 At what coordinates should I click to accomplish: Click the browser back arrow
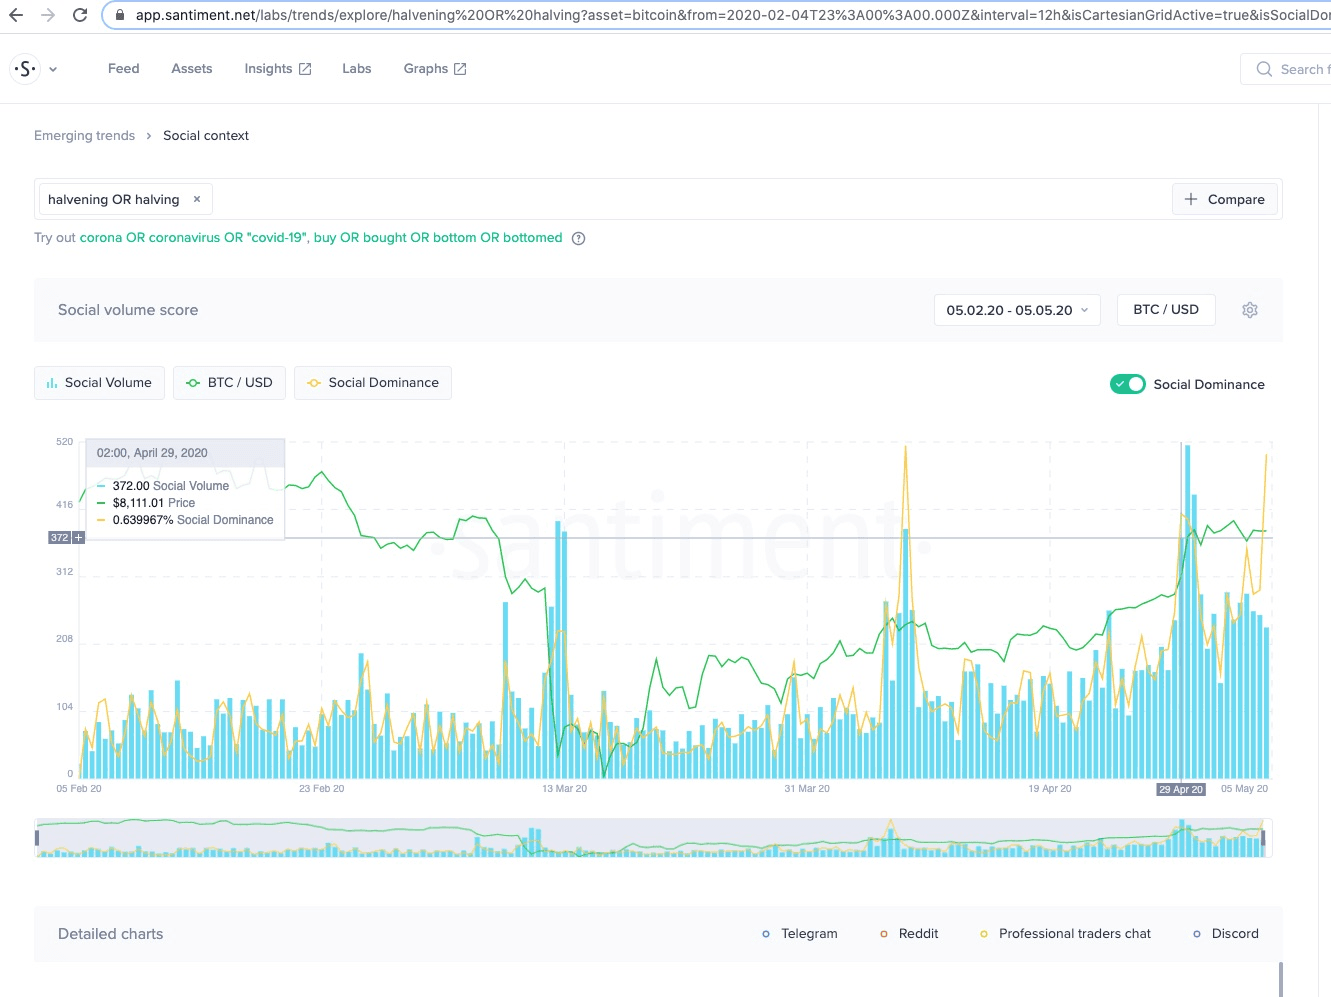16,15
